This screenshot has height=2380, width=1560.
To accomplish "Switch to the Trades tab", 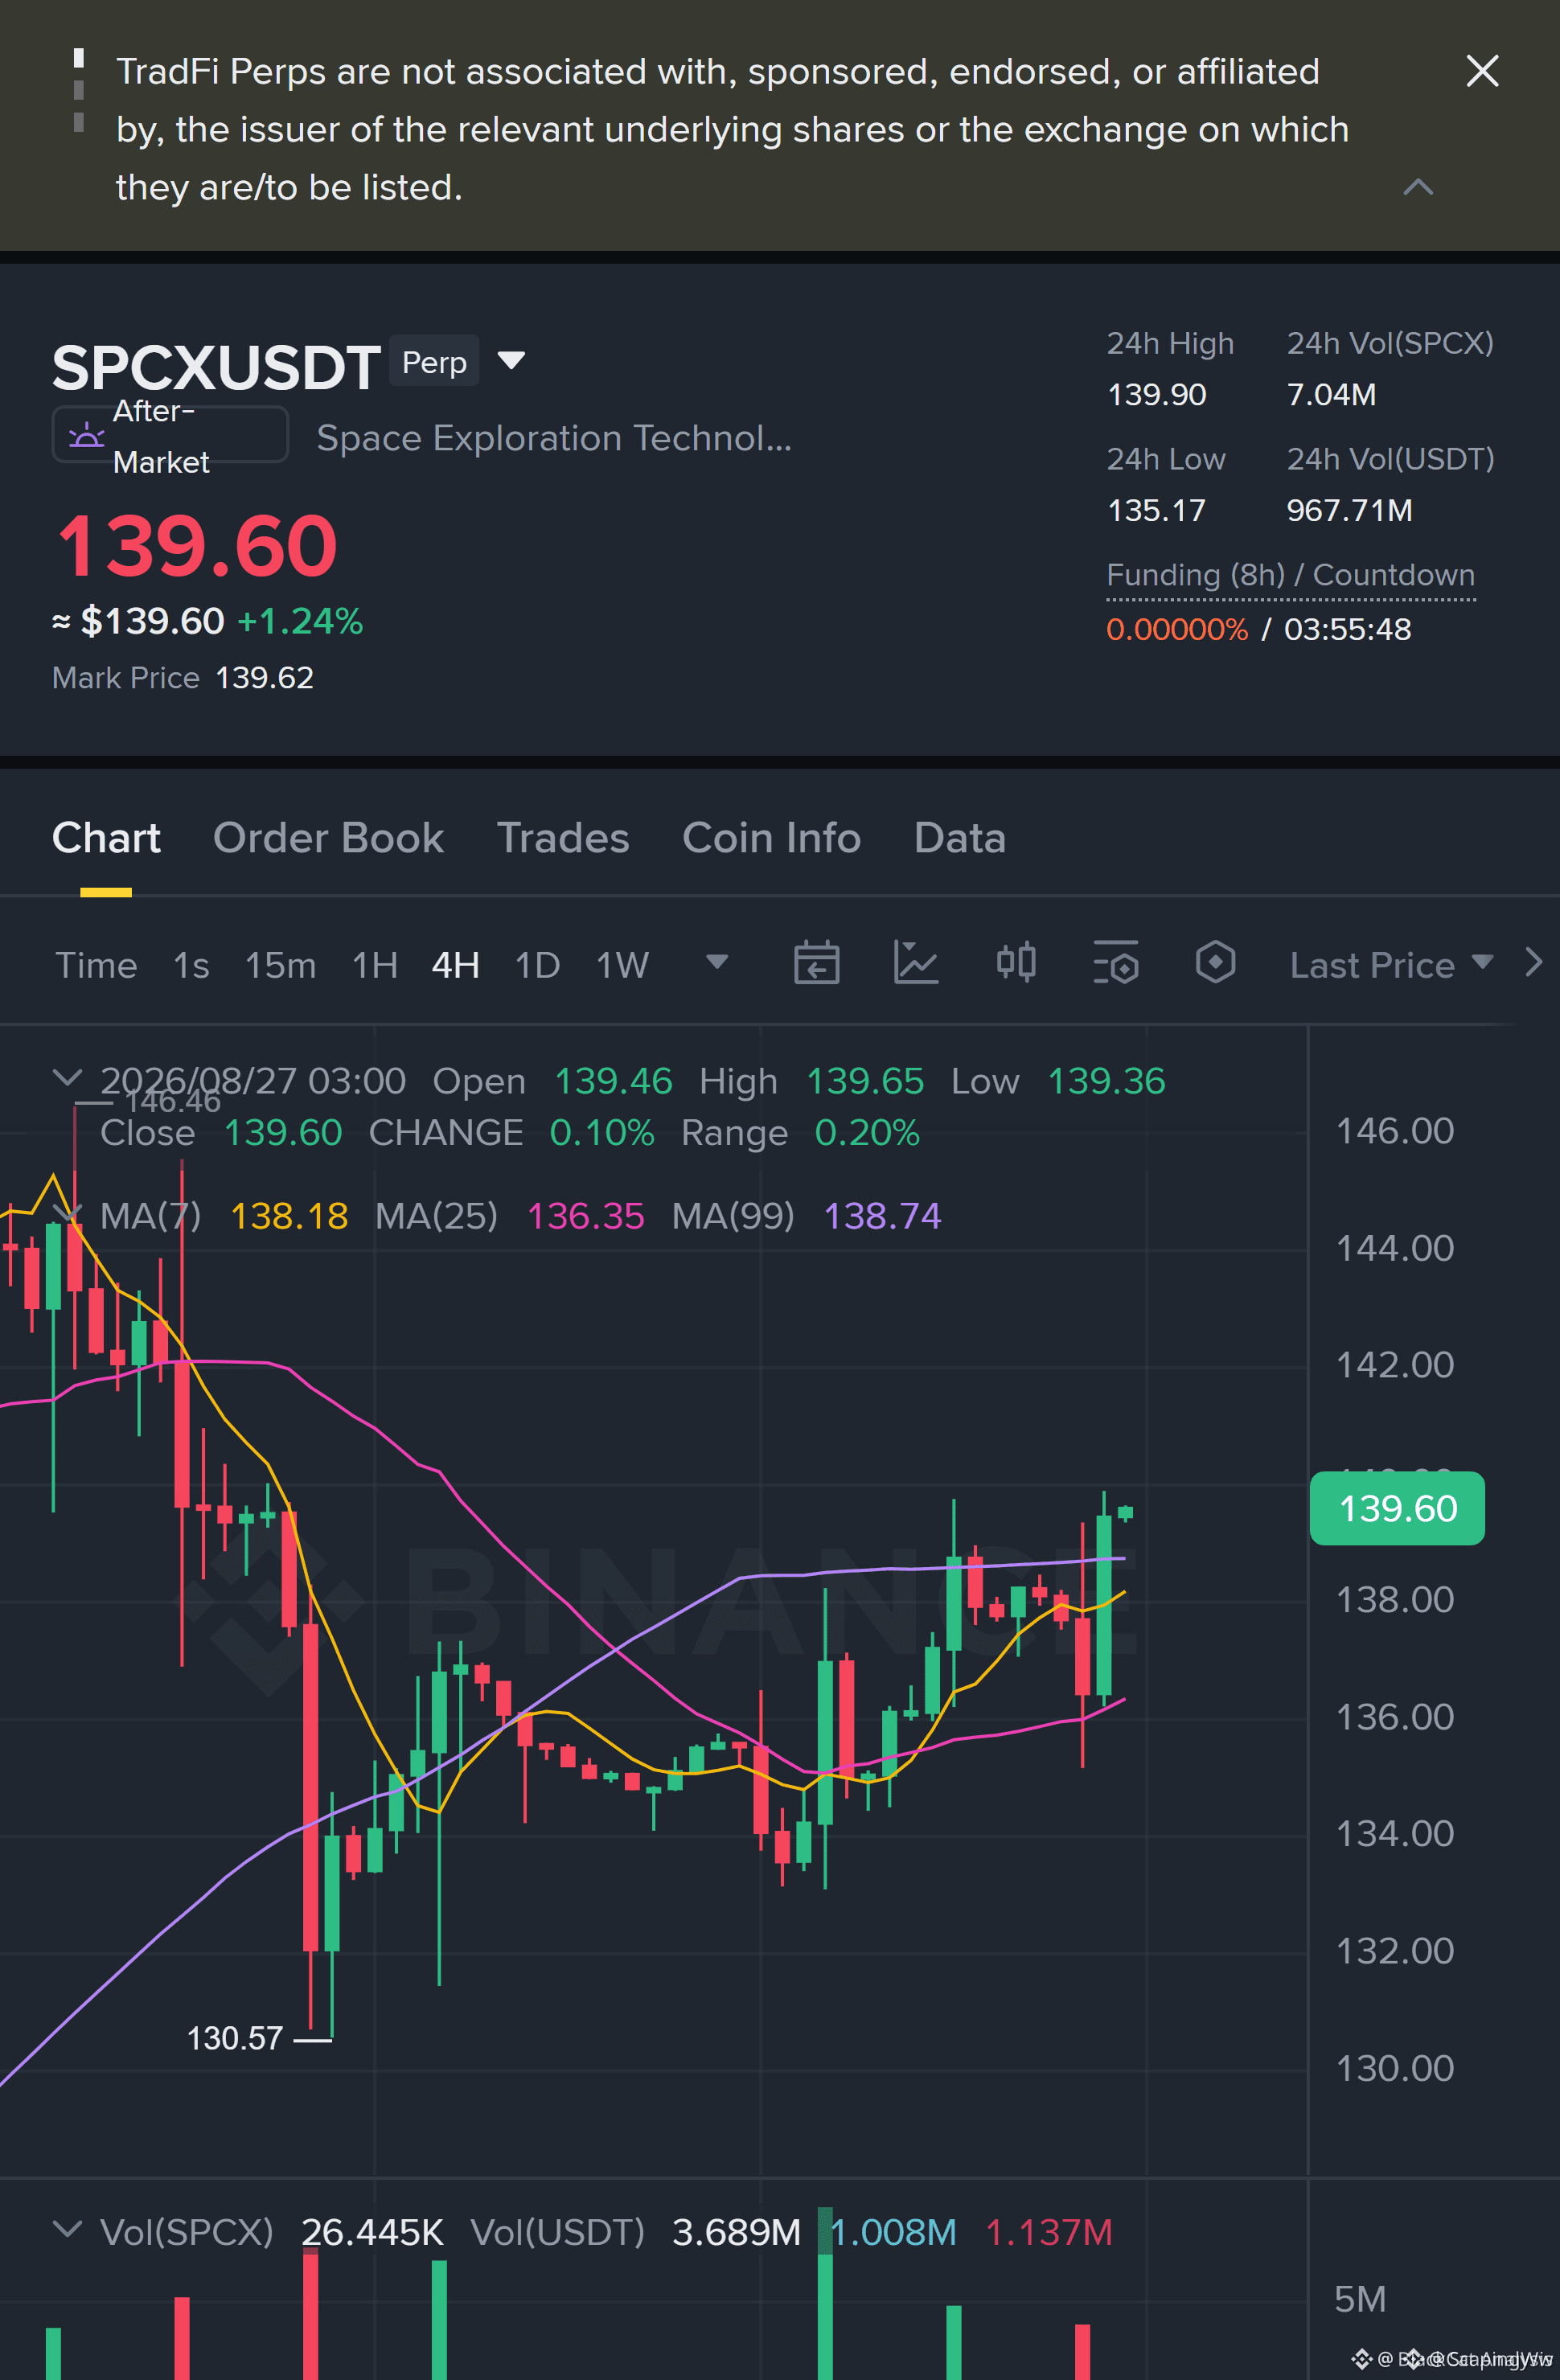I will (x=563, y=838).
